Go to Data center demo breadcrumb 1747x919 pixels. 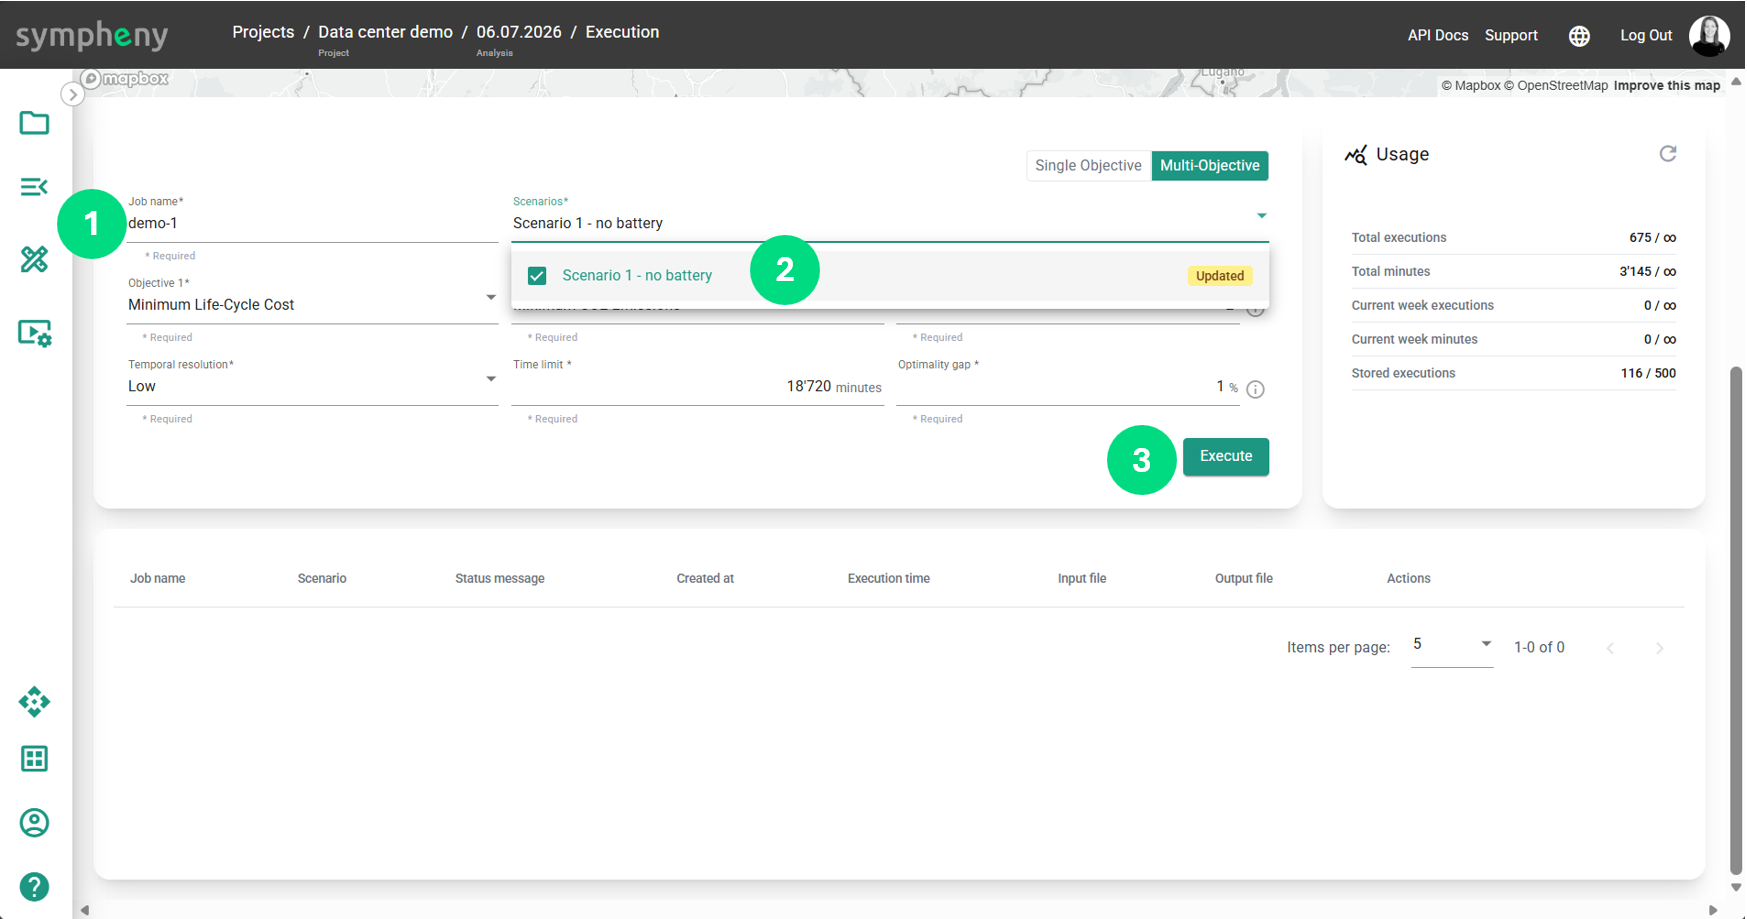click(x=385, y=32)
